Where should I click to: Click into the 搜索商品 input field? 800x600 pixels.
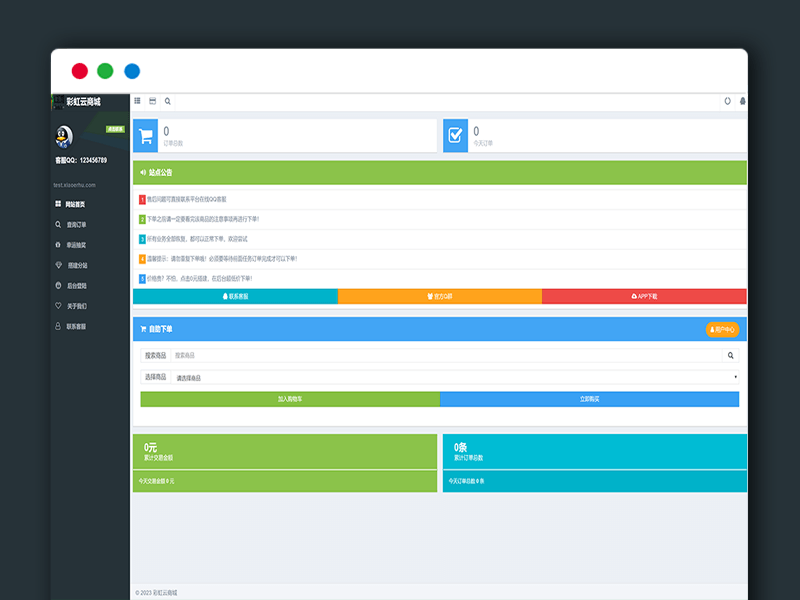(446, 356)
